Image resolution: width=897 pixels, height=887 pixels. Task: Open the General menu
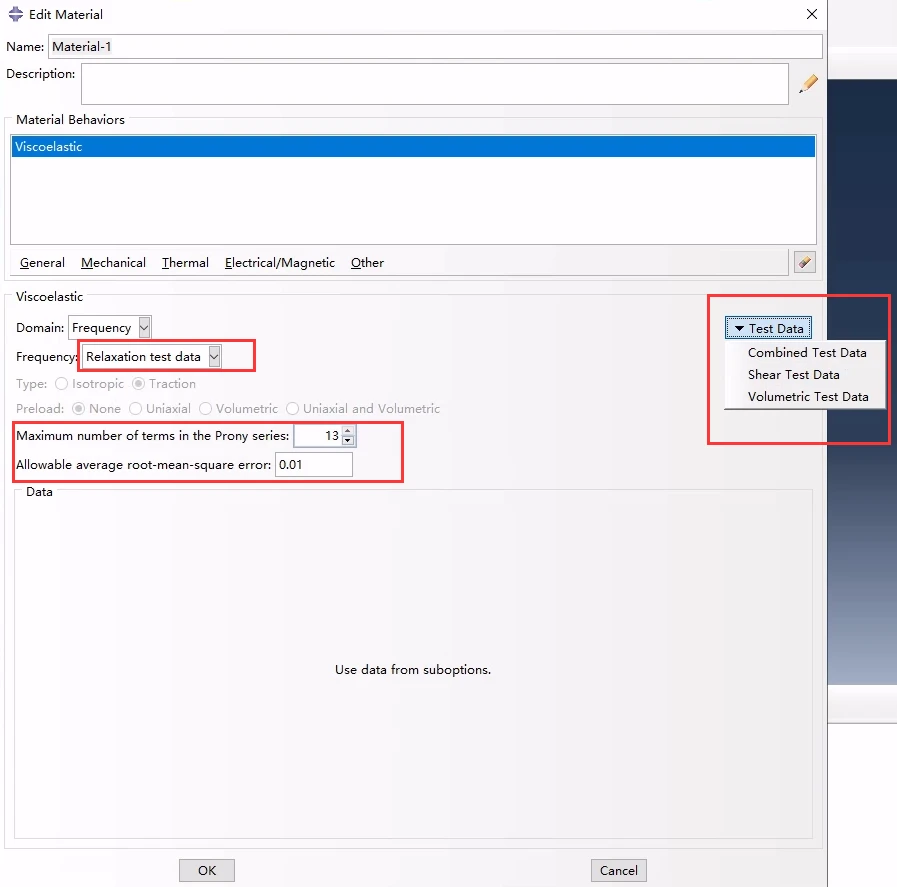(x=42, y=262)
